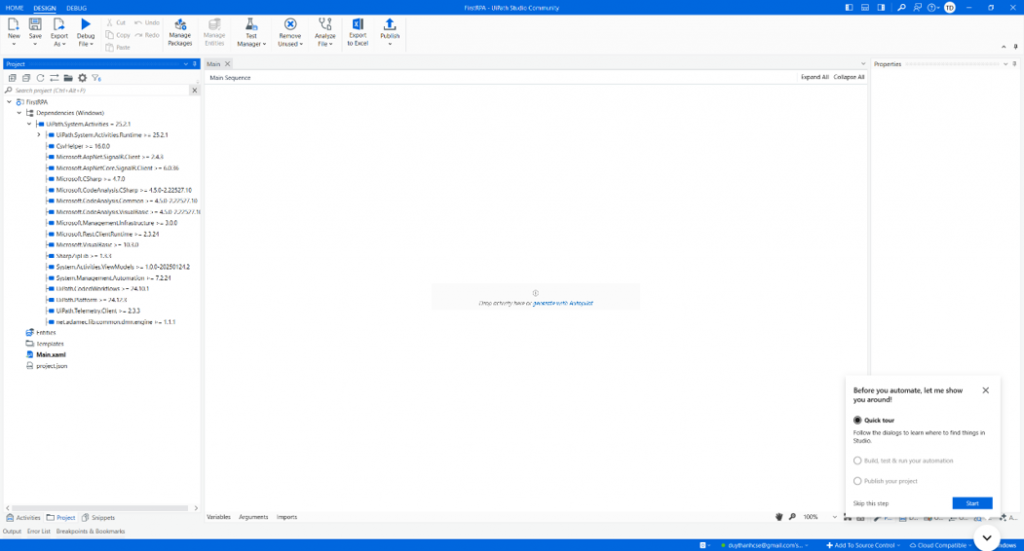Open the Help dropdown in title bar
The image size is (1024, 551).
pos(933,8)
